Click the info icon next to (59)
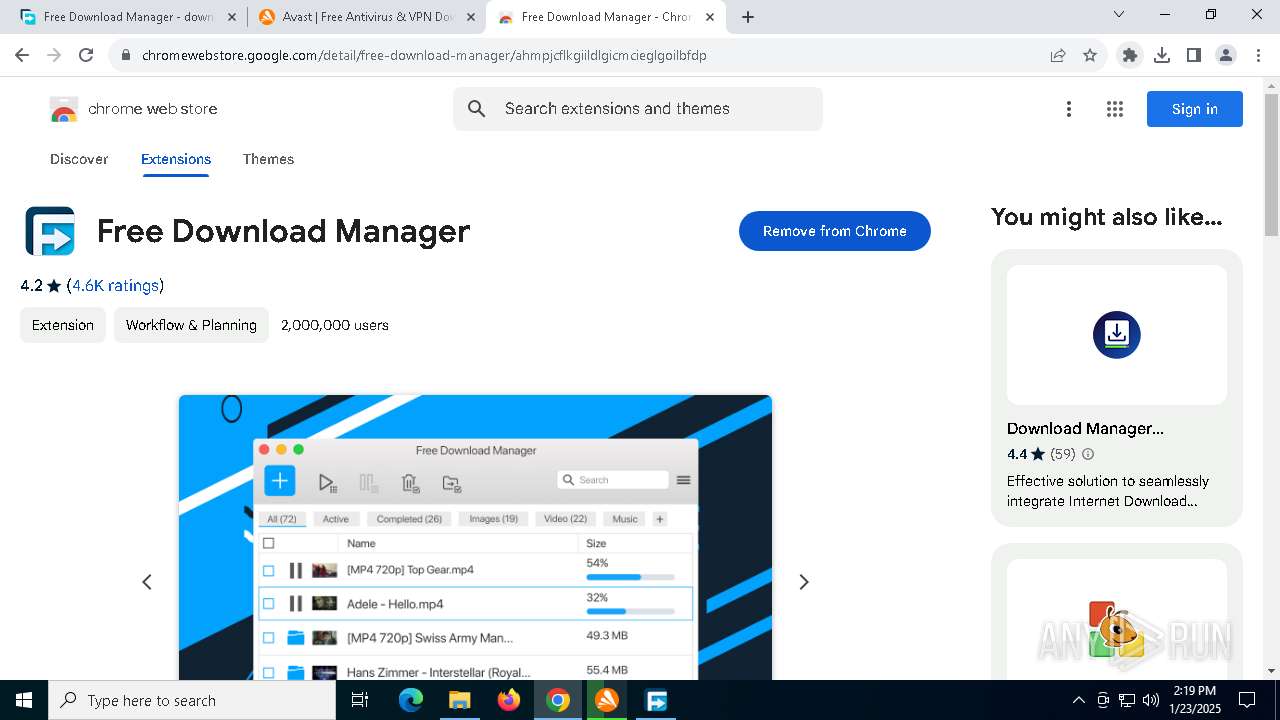The width and height of the screenshot is (1280, 720). point(1088,454)
